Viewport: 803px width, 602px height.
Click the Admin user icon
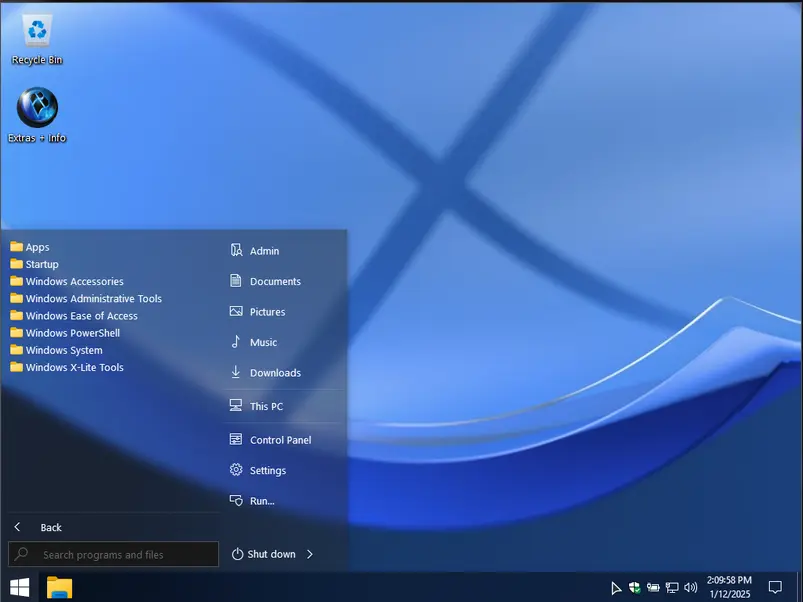click(236, 250)
